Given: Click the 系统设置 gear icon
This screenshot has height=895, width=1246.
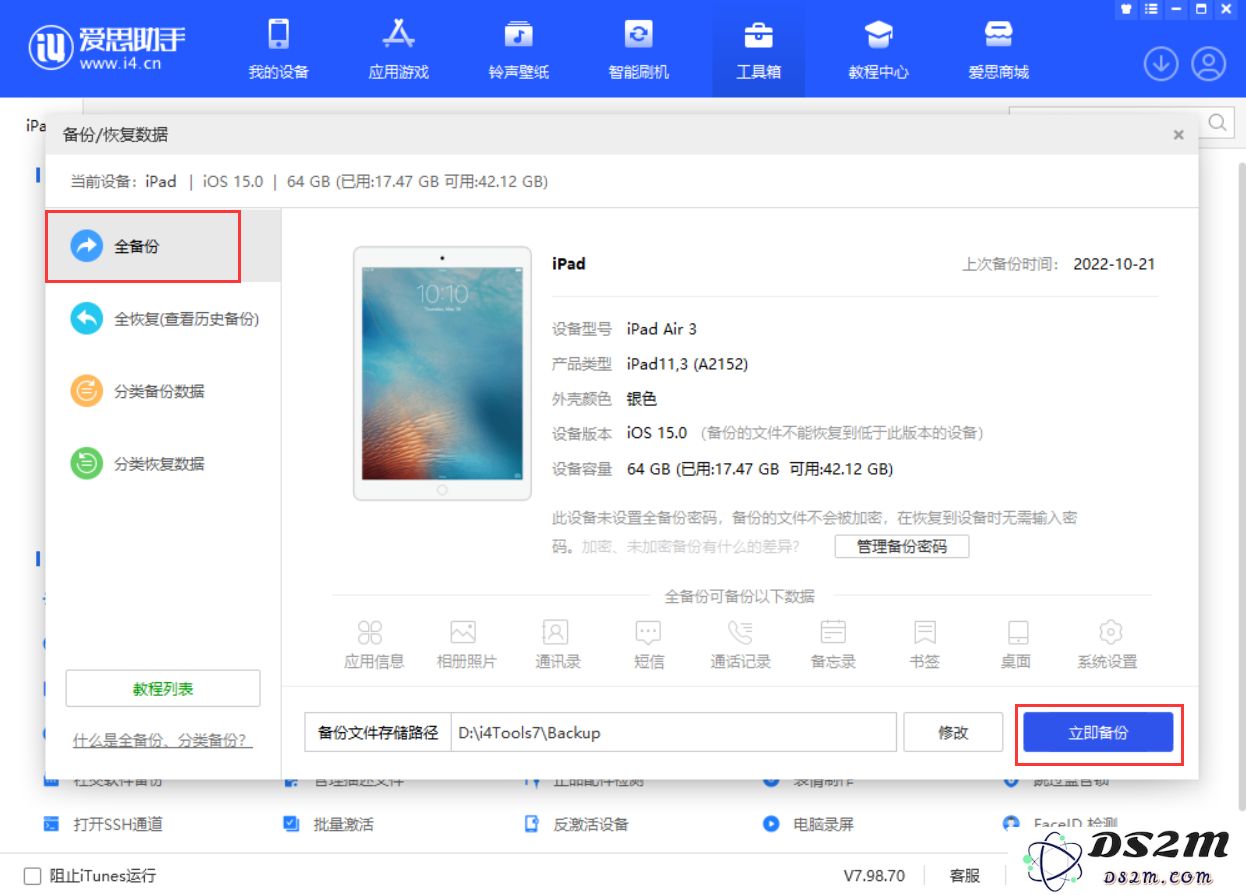Looking at the screenshot, I should (1110, 632).
